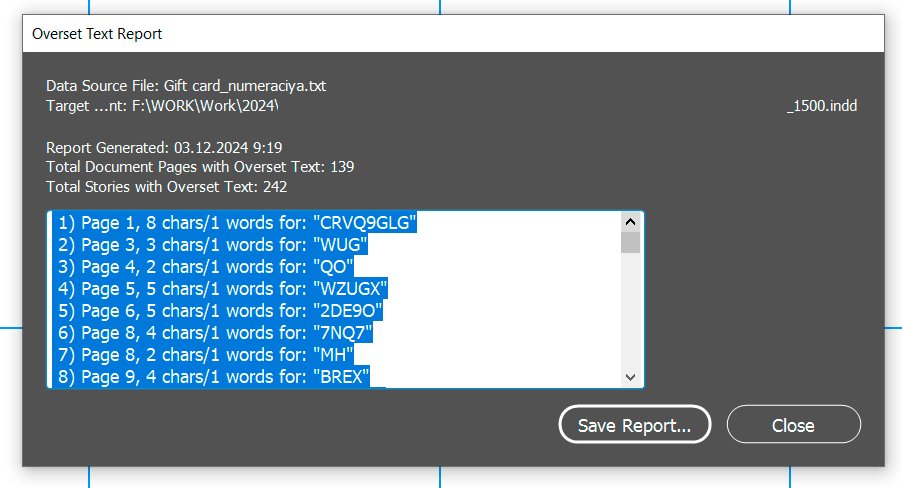Select row 2 for "WUG"
Image resolution: width=902 pixels, height=488 pixels.
212,245
